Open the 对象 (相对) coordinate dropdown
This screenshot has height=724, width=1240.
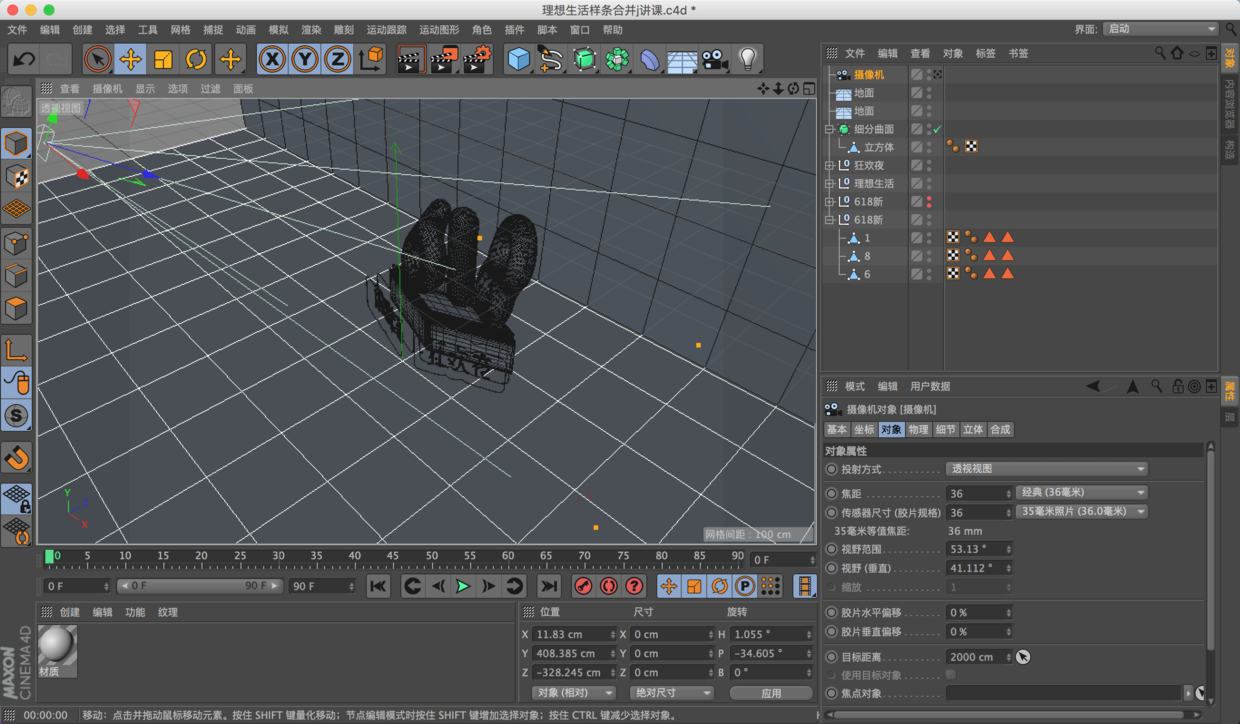(573, 692)
